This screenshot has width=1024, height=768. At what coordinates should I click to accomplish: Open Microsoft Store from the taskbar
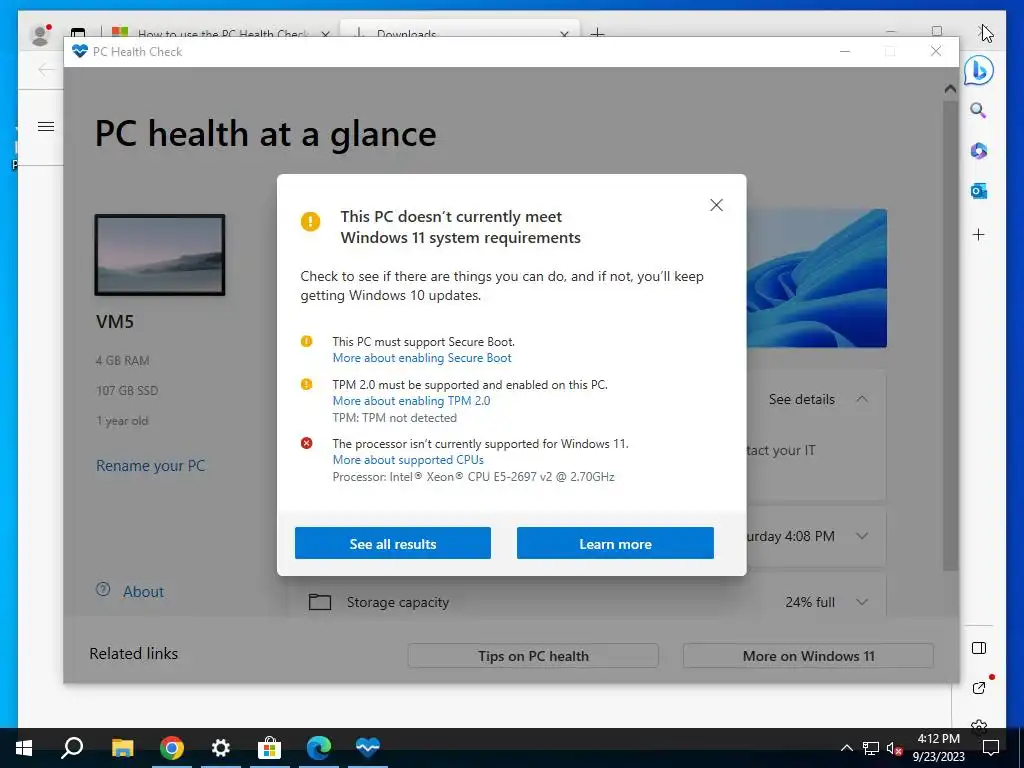click(269, 748)
